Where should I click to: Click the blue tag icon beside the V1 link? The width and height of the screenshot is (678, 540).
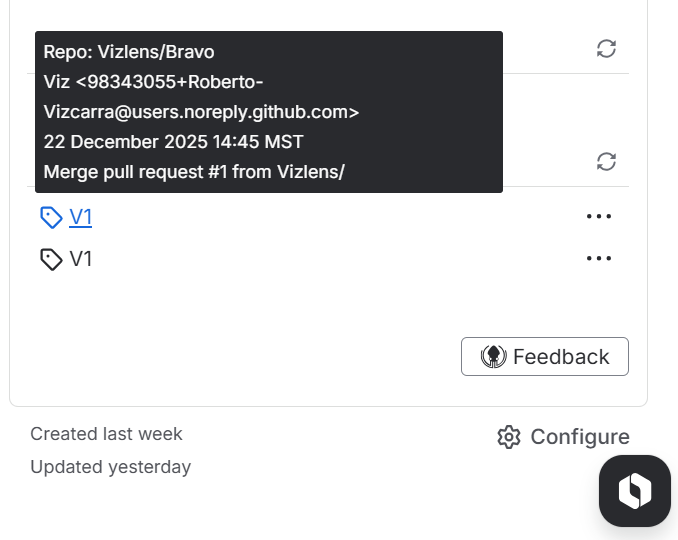(x=51, y=217)
